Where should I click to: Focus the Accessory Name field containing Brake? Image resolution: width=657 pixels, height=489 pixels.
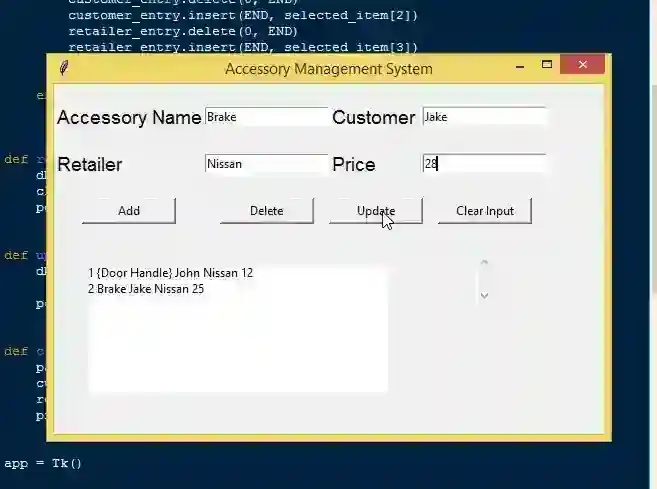[266, 117]
